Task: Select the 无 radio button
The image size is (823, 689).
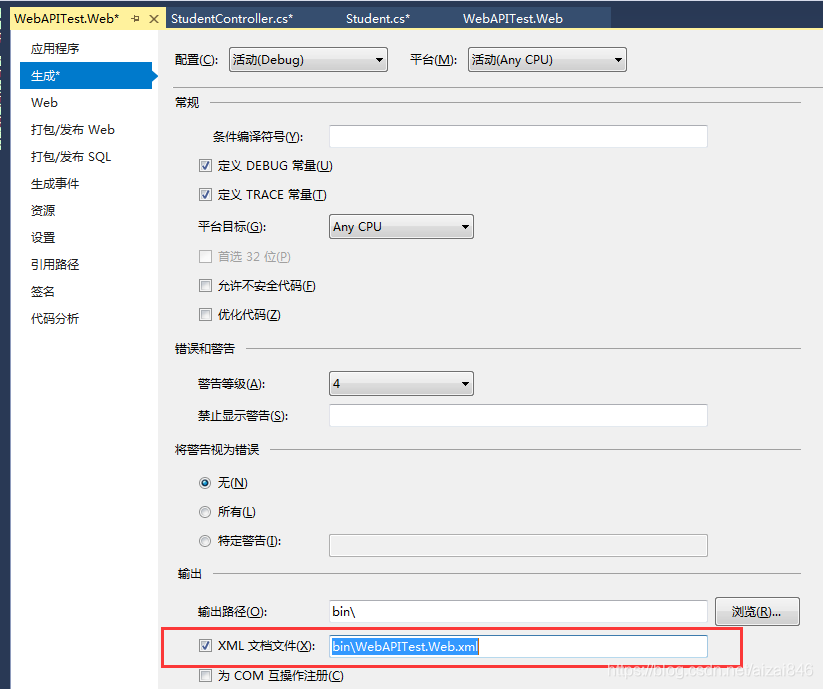Action: (205, 483)
